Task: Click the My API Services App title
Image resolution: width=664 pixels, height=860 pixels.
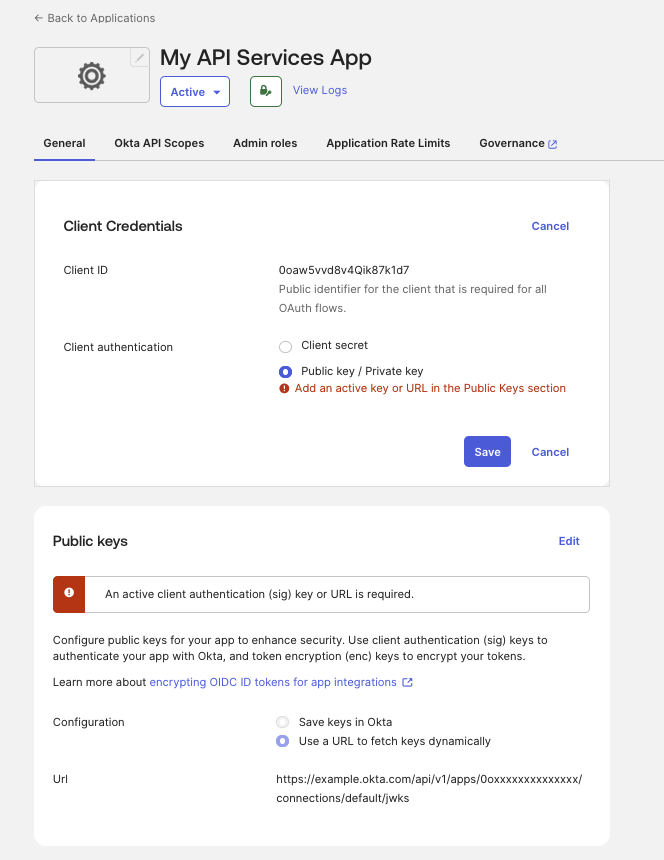Action: point(266,58)
